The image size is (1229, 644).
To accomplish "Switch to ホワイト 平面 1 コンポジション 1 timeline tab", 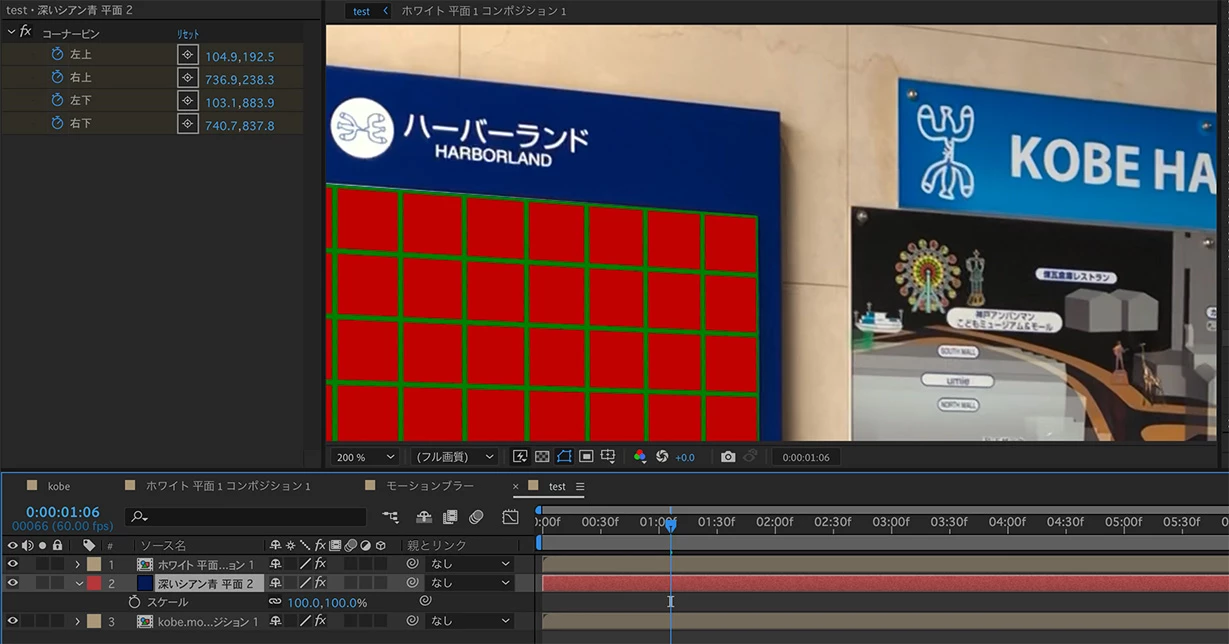I will (x=228, y=486).
